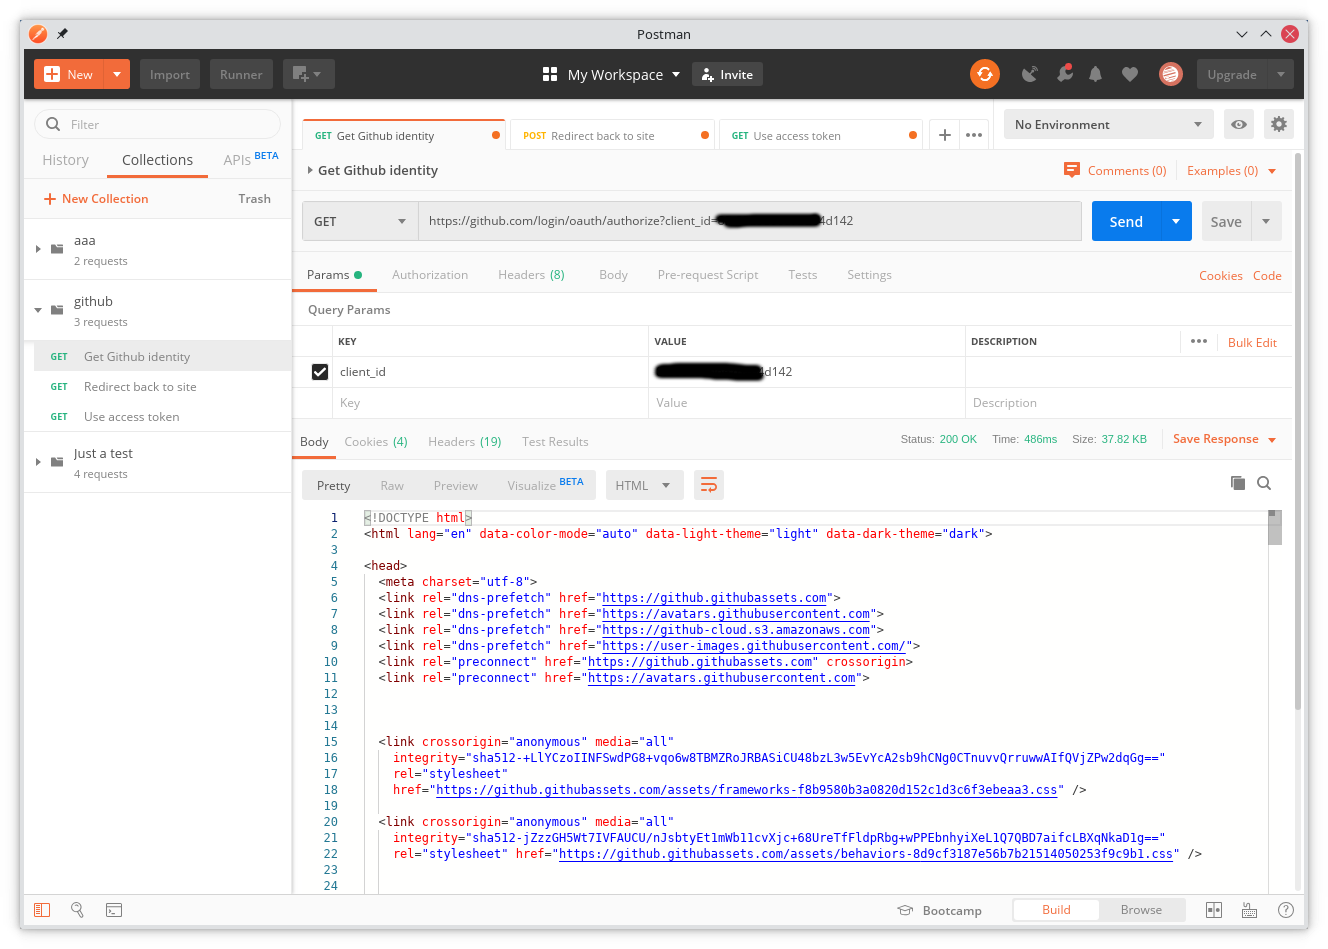The image size is (1328, 949).
Task: Open the Postman console icon
Action: [114, 910]
